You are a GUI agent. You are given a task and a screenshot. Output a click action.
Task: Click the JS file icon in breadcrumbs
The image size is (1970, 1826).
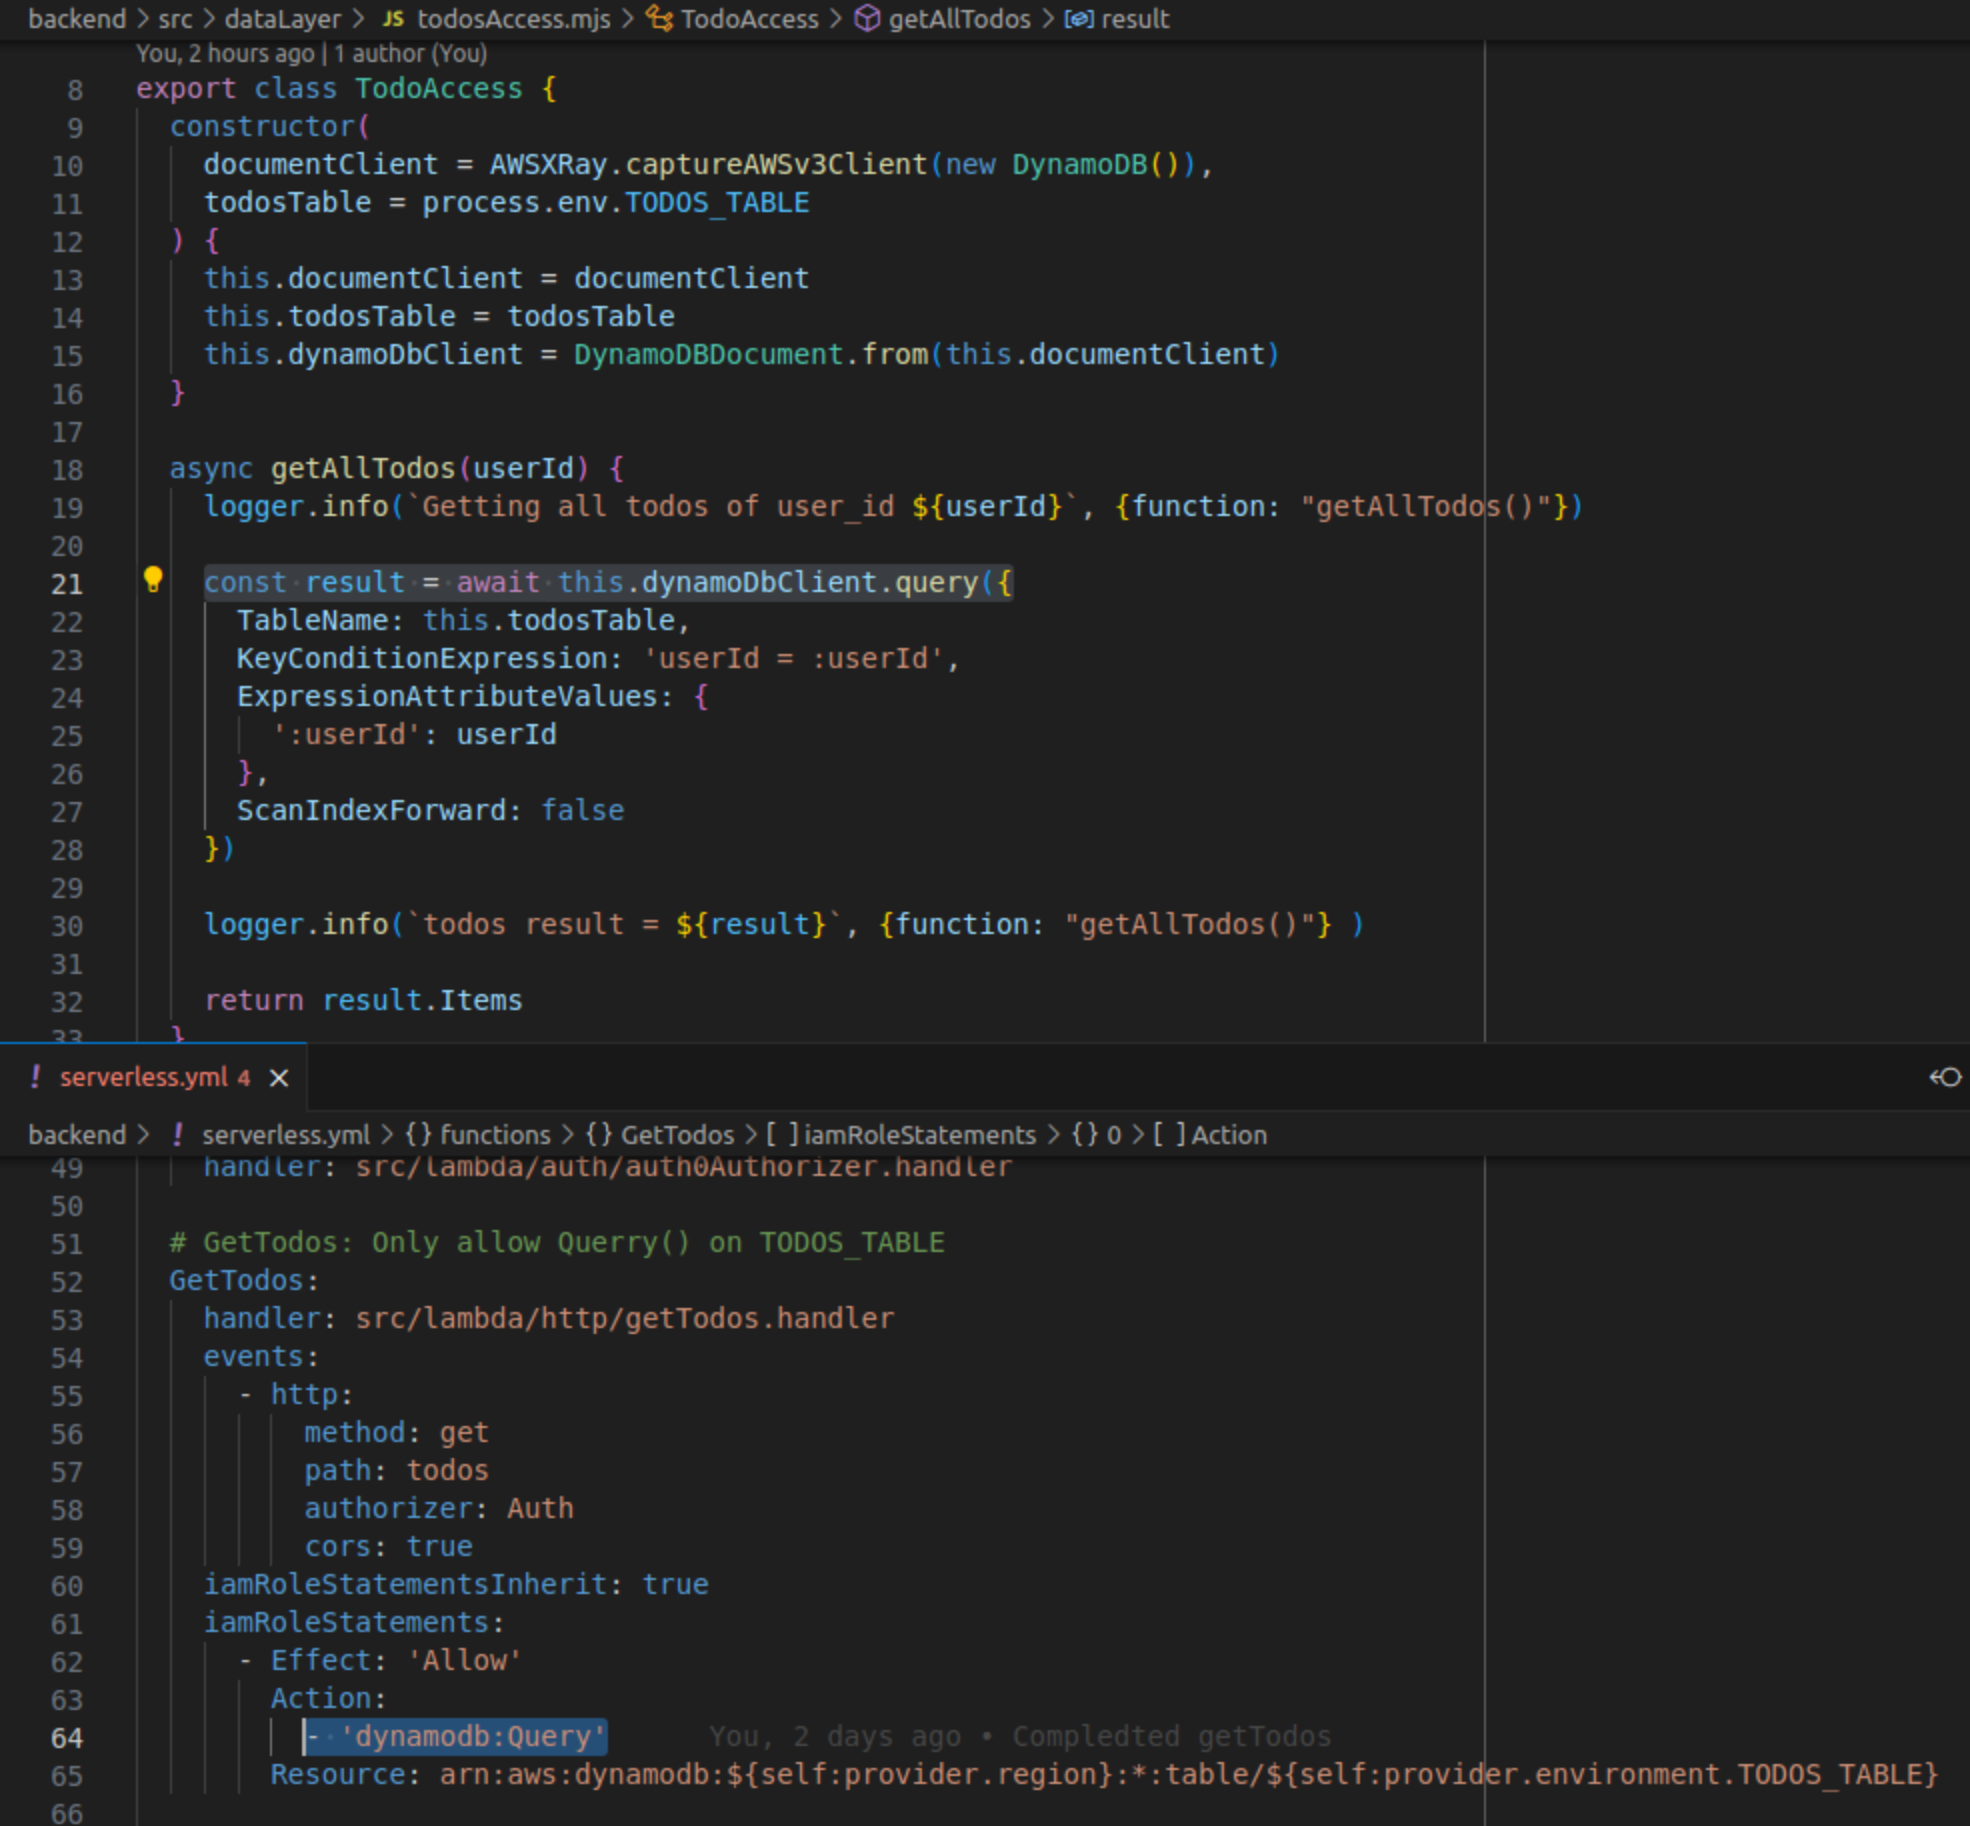coord(394,19)
